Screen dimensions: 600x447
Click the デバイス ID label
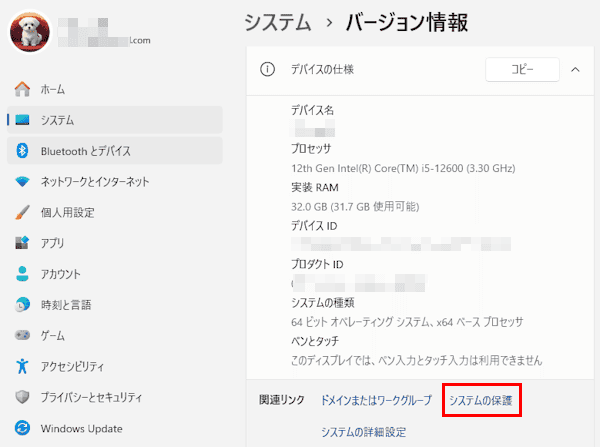(314, 226)
